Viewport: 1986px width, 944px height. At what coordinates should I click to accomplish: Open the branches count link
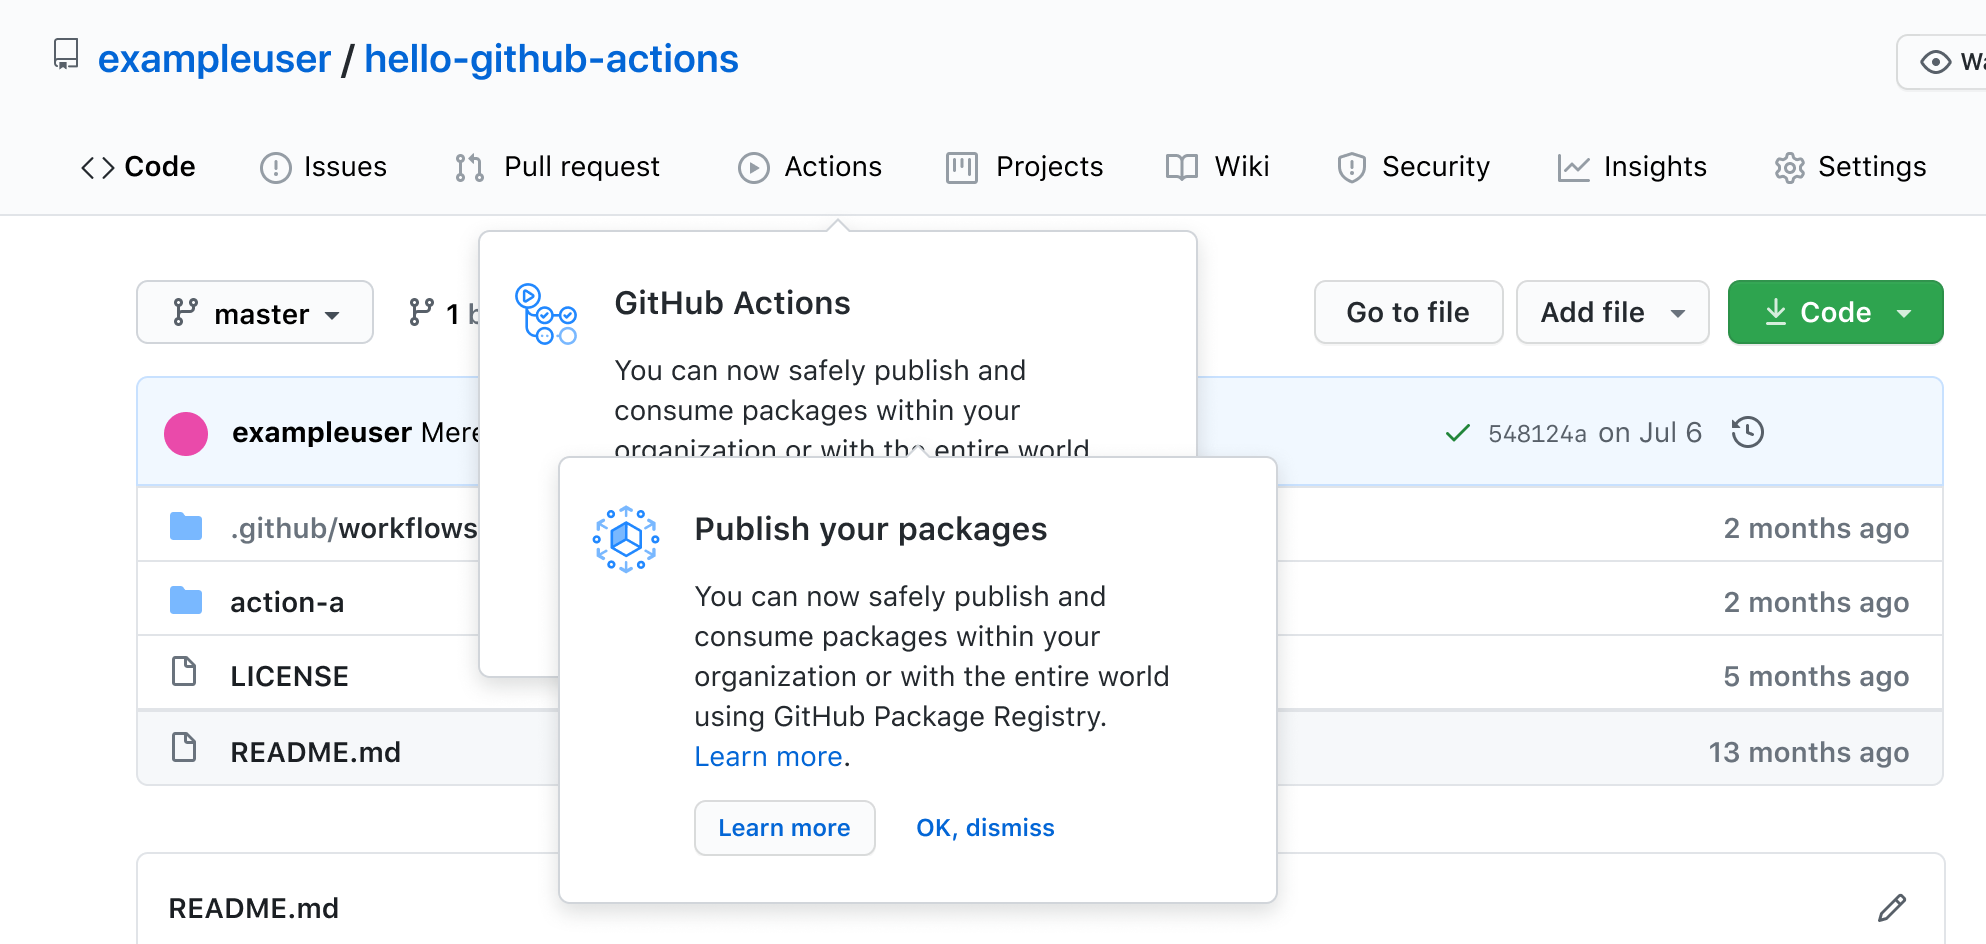click(x=443, y=313)
